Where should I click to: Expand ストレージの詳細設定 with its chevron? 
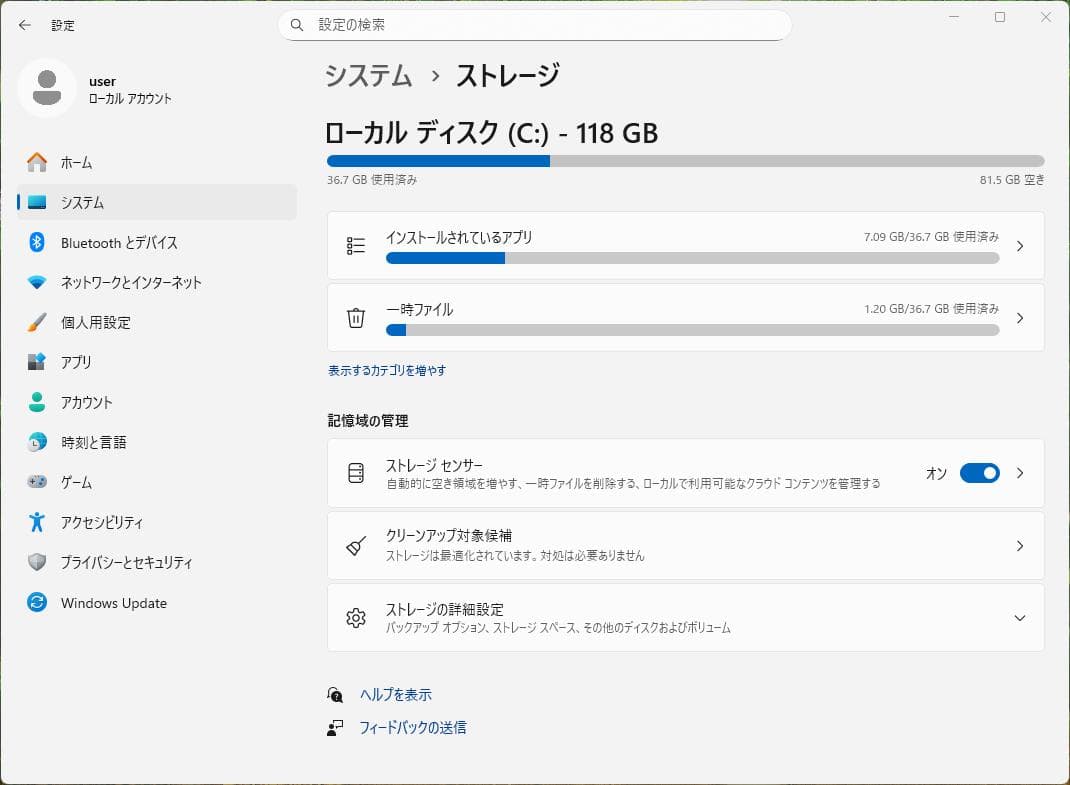[1019, 618]
